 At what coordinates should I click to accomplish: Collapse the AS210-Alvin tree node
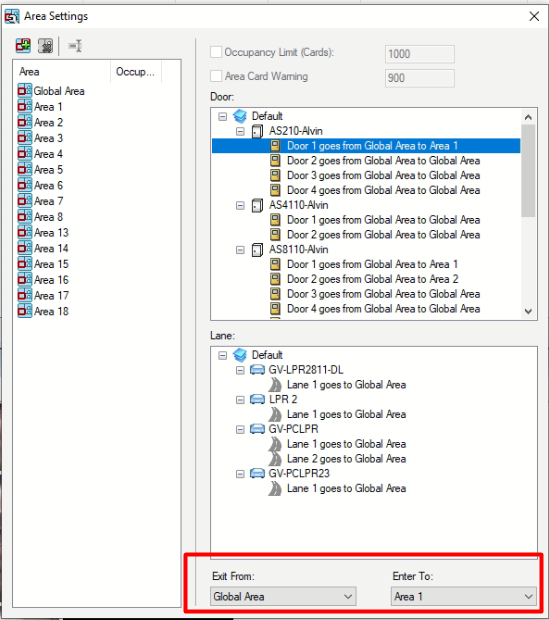click(240, 131)
